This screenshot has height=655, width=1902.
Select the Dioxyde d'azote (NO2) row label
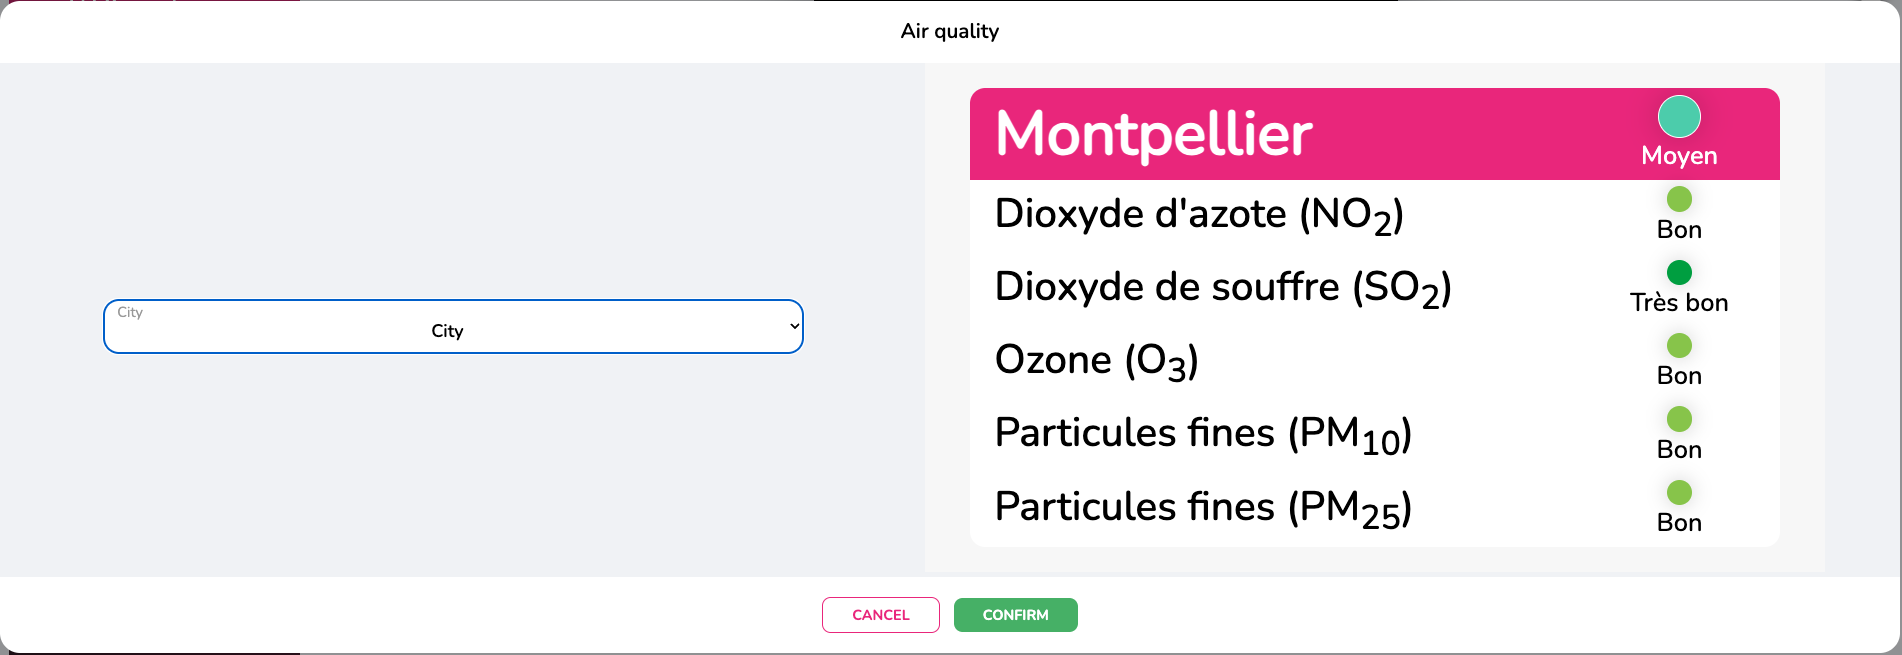tap(1198, 215)
